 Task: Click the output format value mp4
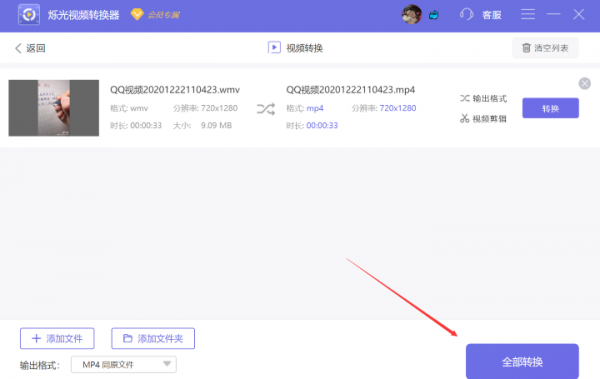[315, 108]
